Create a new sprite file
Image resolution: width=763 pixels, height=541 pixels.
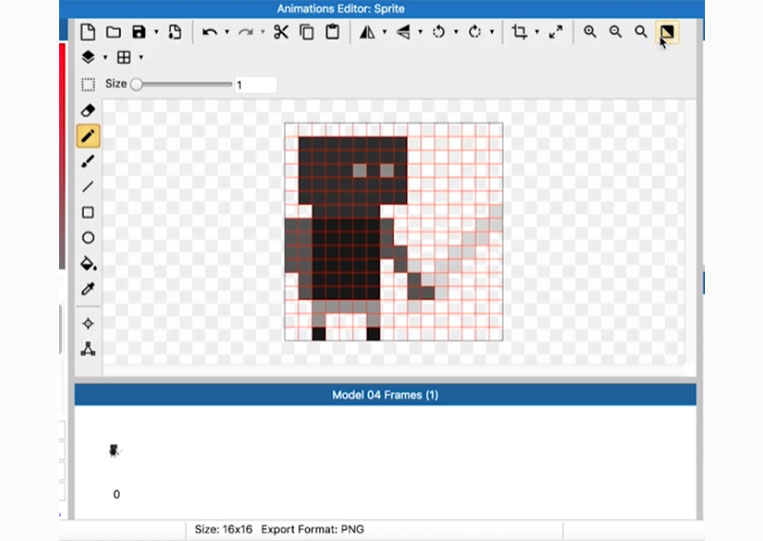(x=88, y=32)
